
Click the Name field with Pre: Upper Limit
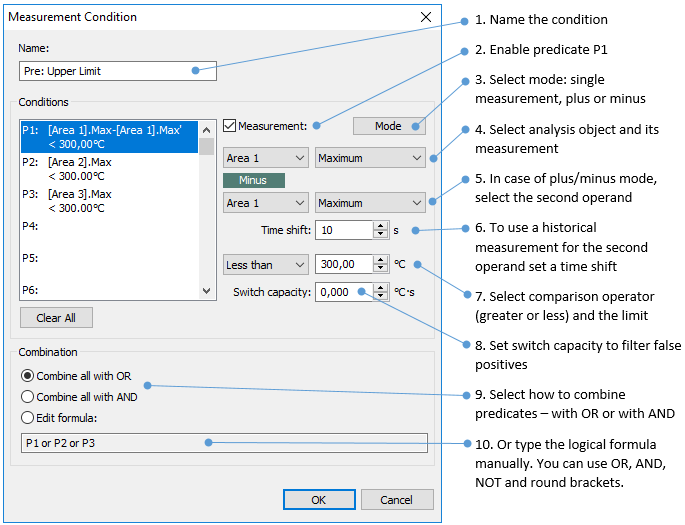click(x=118, y=71)
